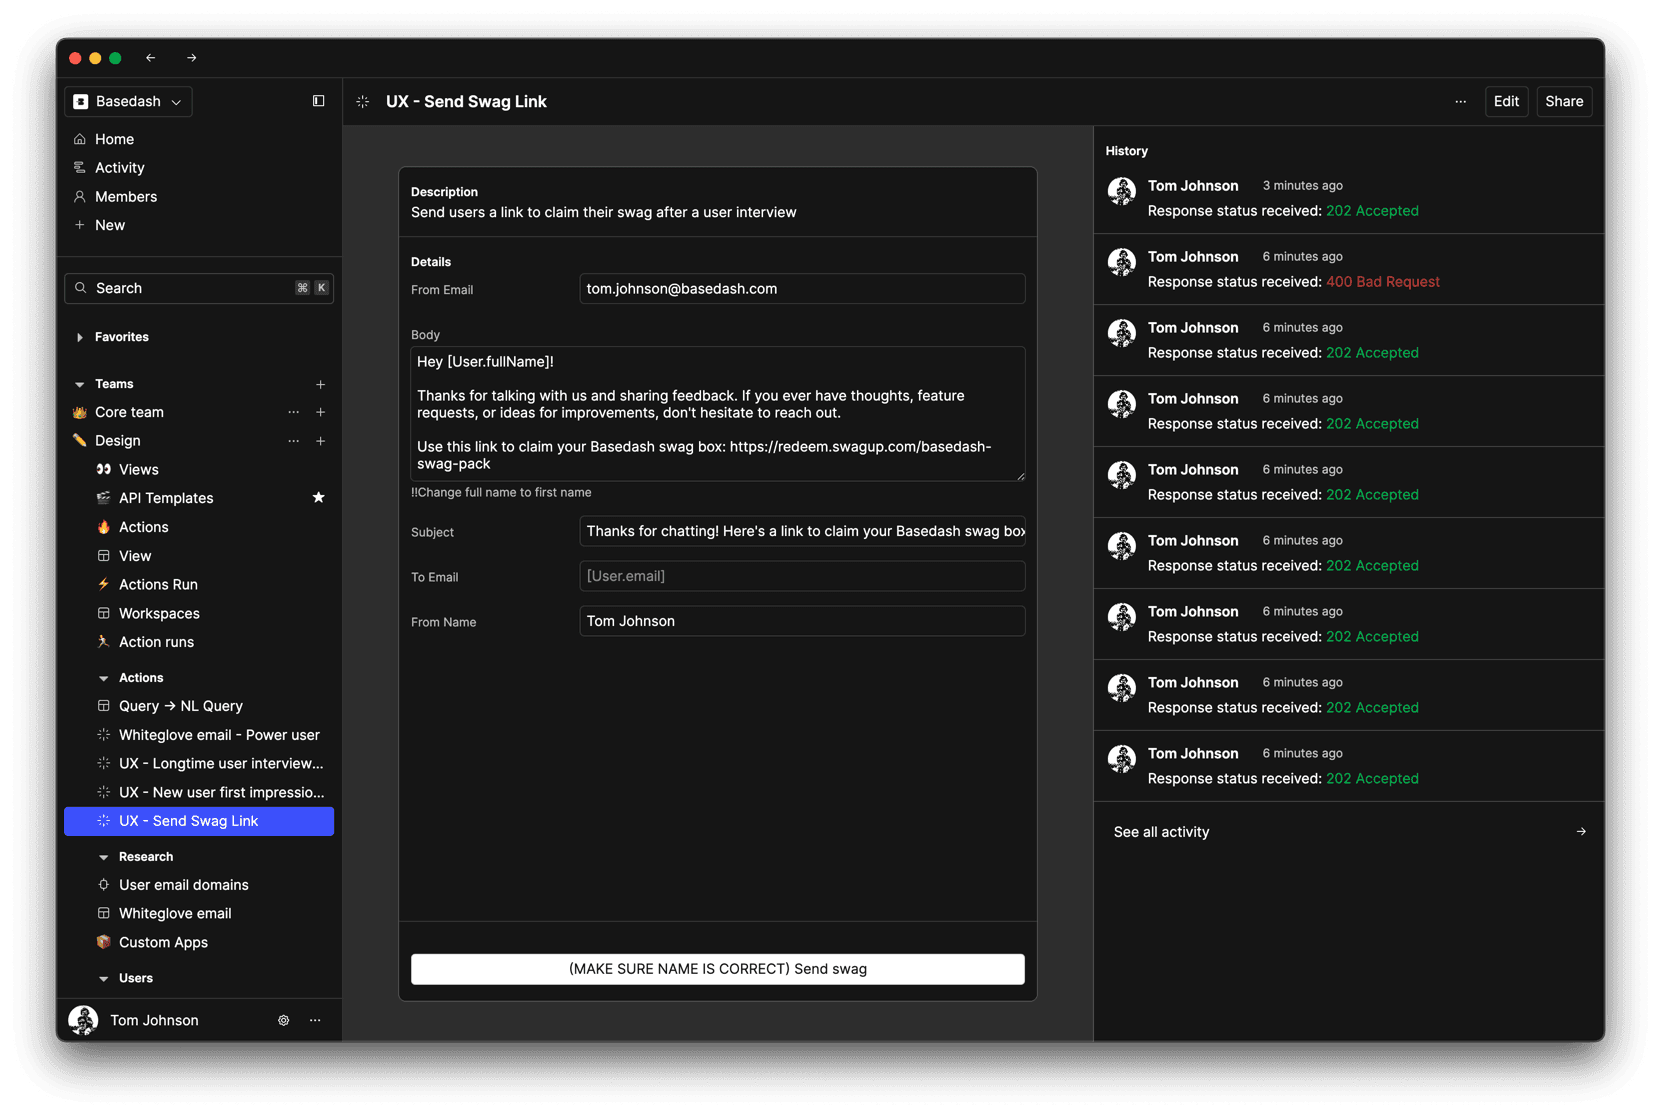Viewport: 1661px width, 1116px height.
Task: Click the See all activity arrow
Action: (1581, 832)
